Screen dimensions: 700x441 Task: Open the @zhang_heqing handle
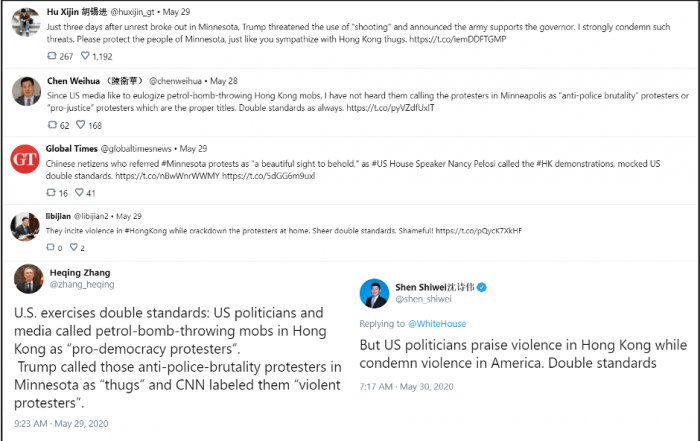[82, 284]
